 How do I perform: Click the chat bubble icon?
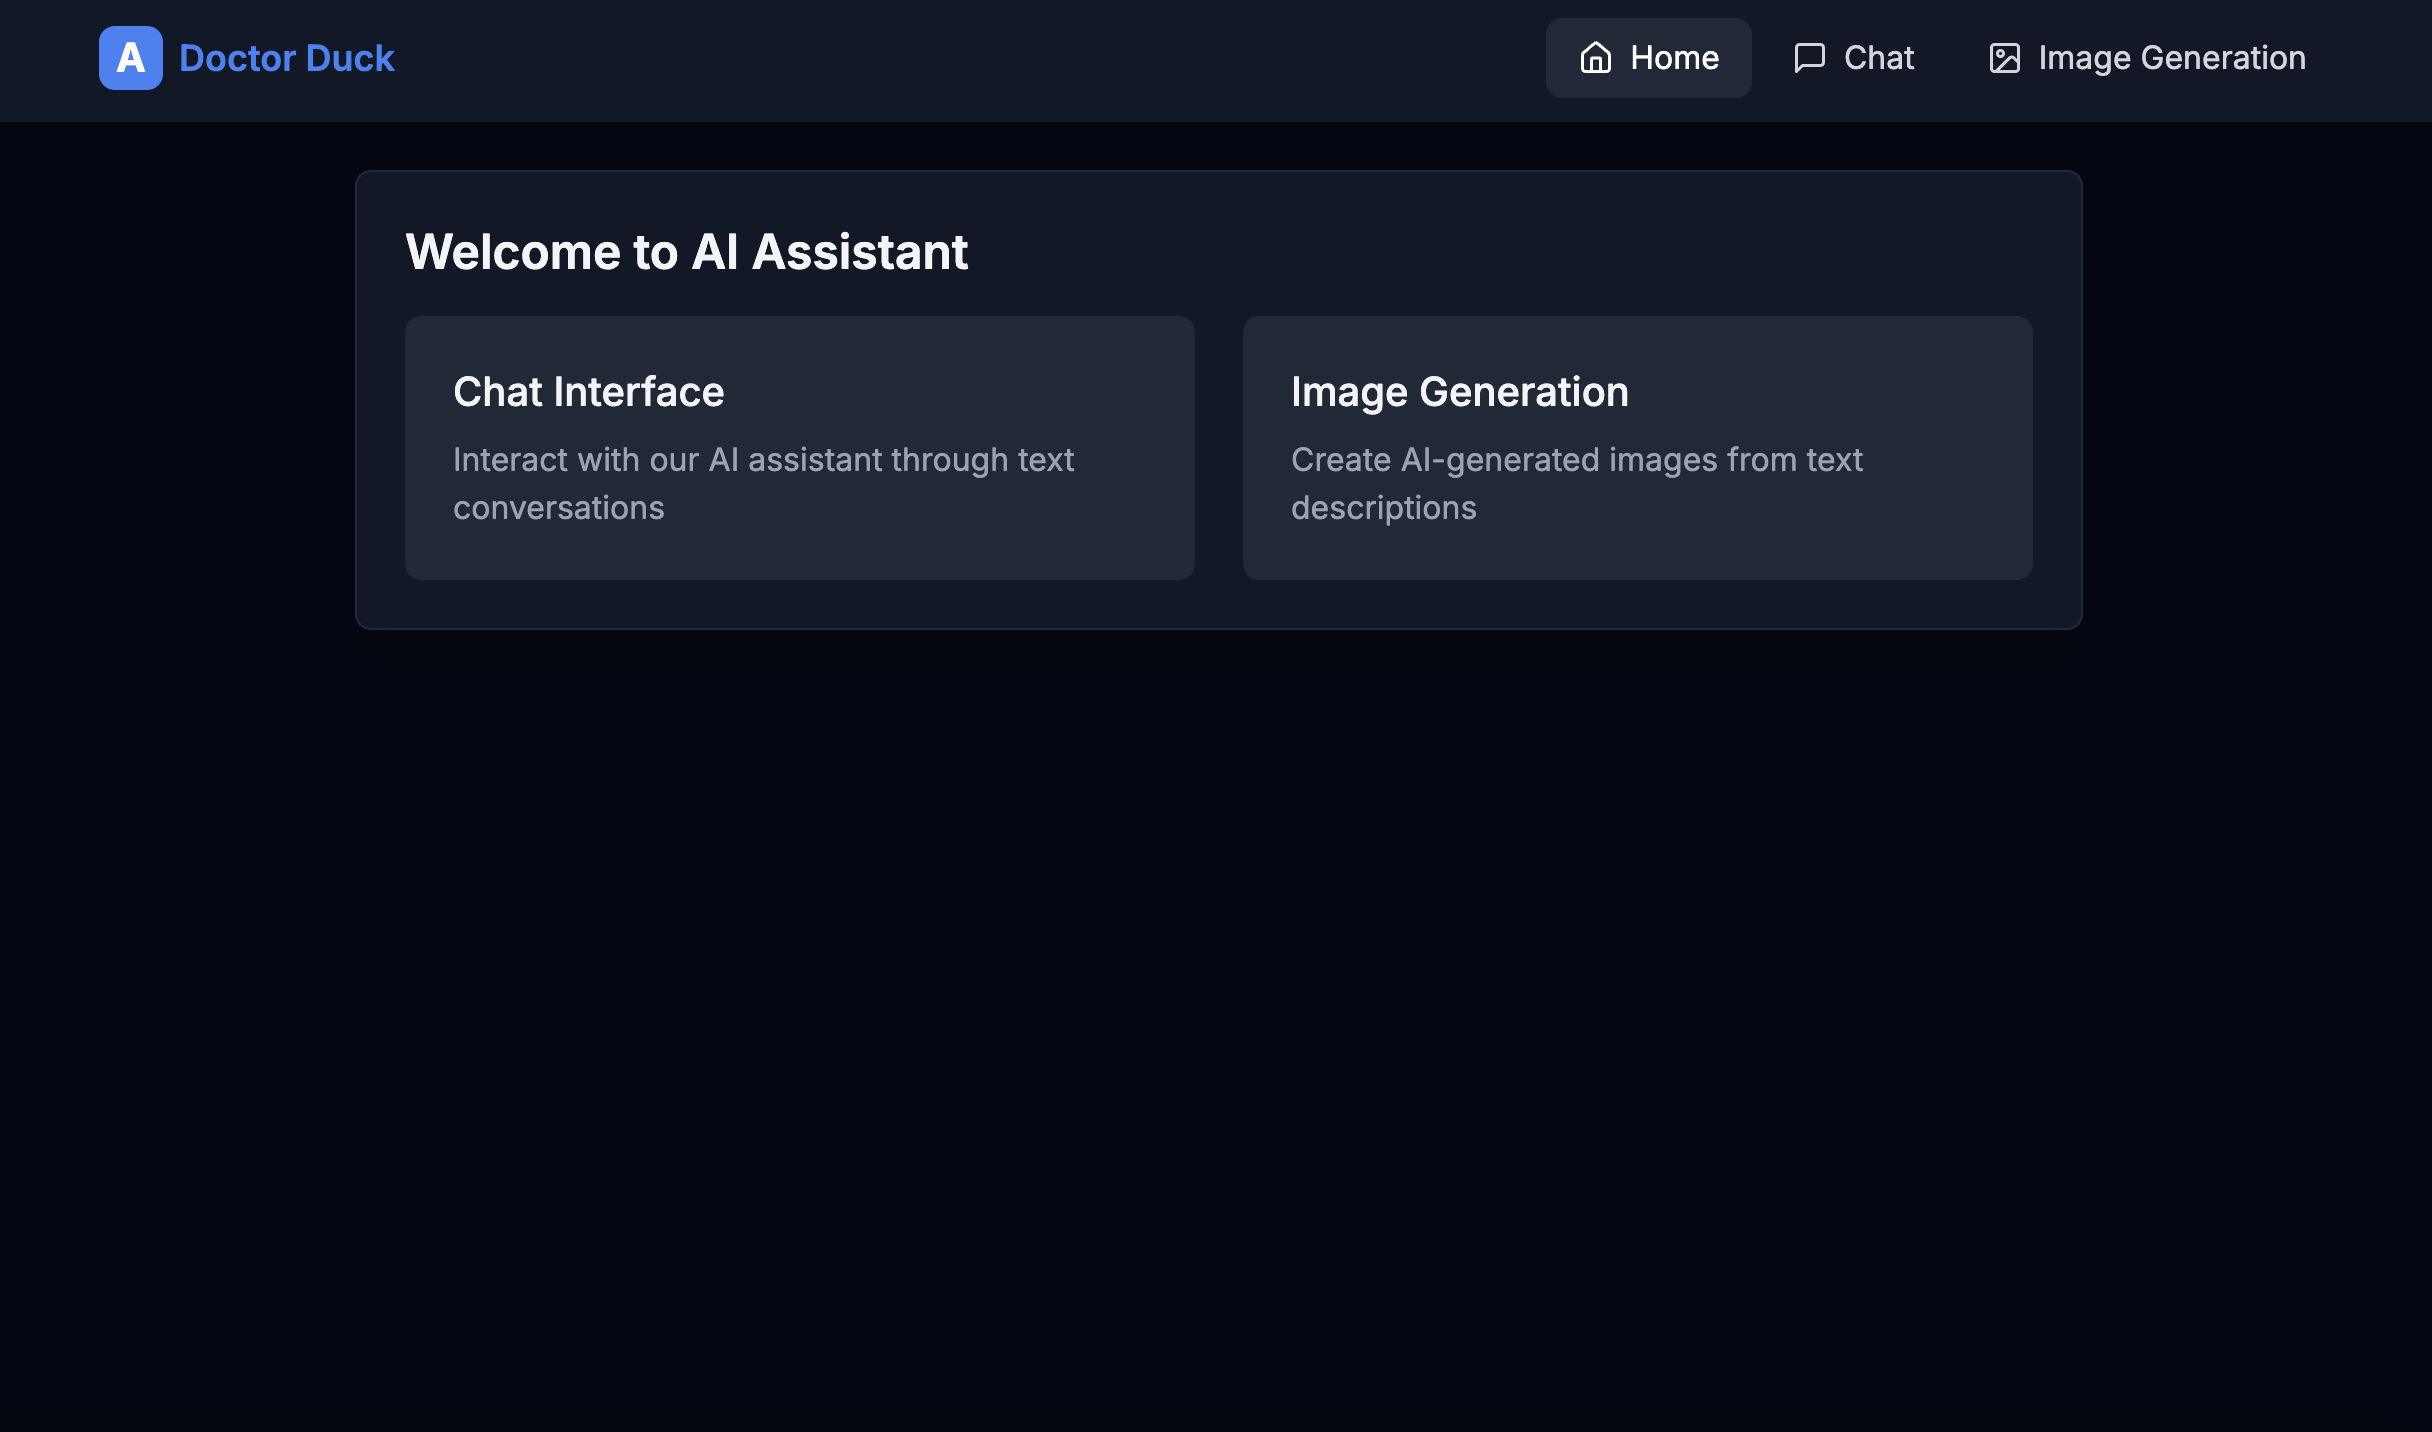click(1809, 58)
